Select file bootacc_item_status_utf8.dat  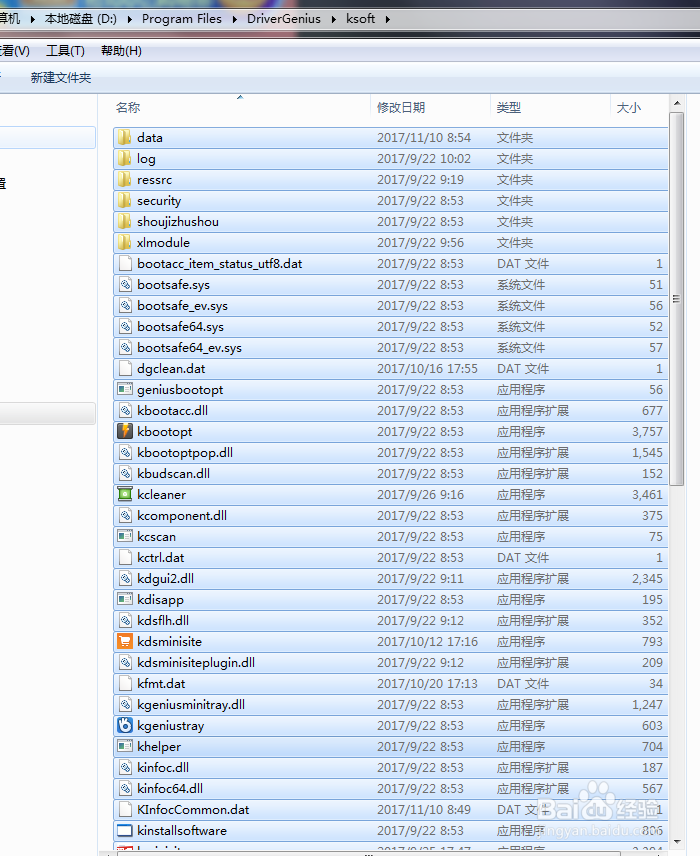[x=390, y=263]
